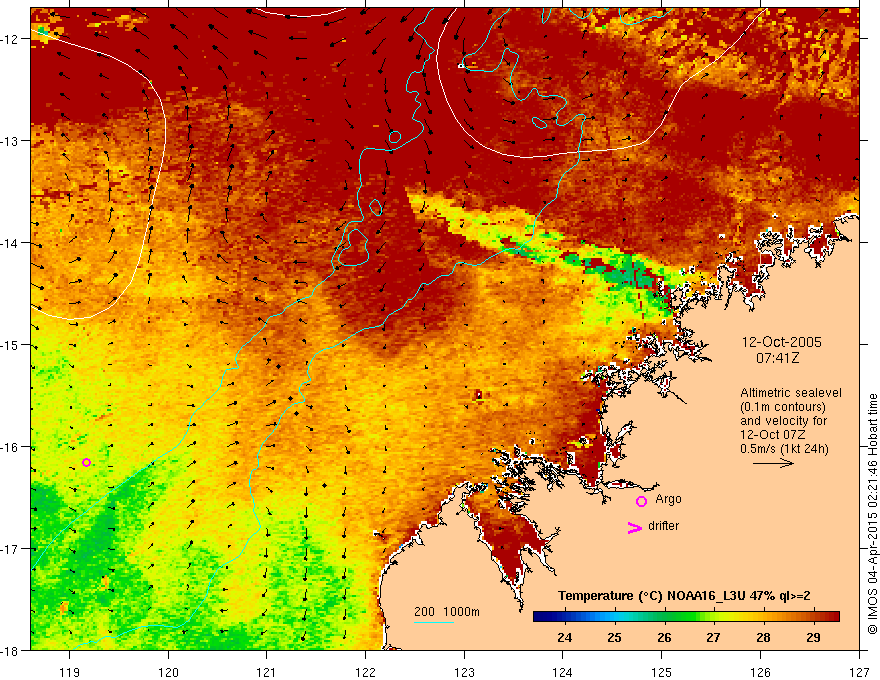Click the latitude axis label -17
880x680 pixels.
(11, 549)
